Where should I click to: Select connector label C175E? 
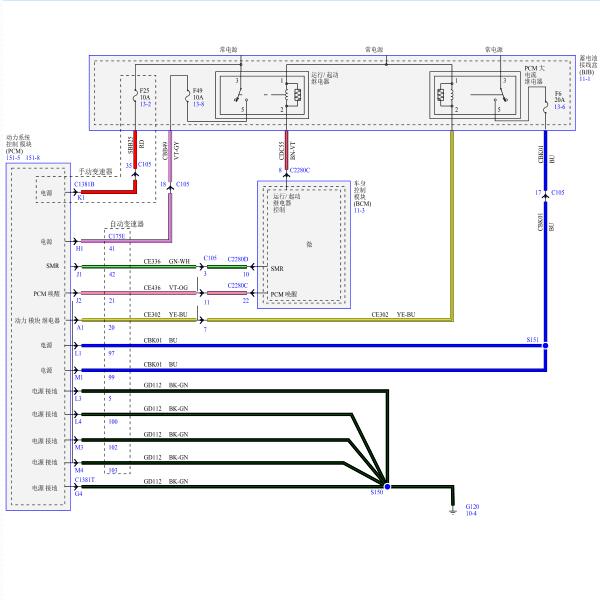click(117, 236)
